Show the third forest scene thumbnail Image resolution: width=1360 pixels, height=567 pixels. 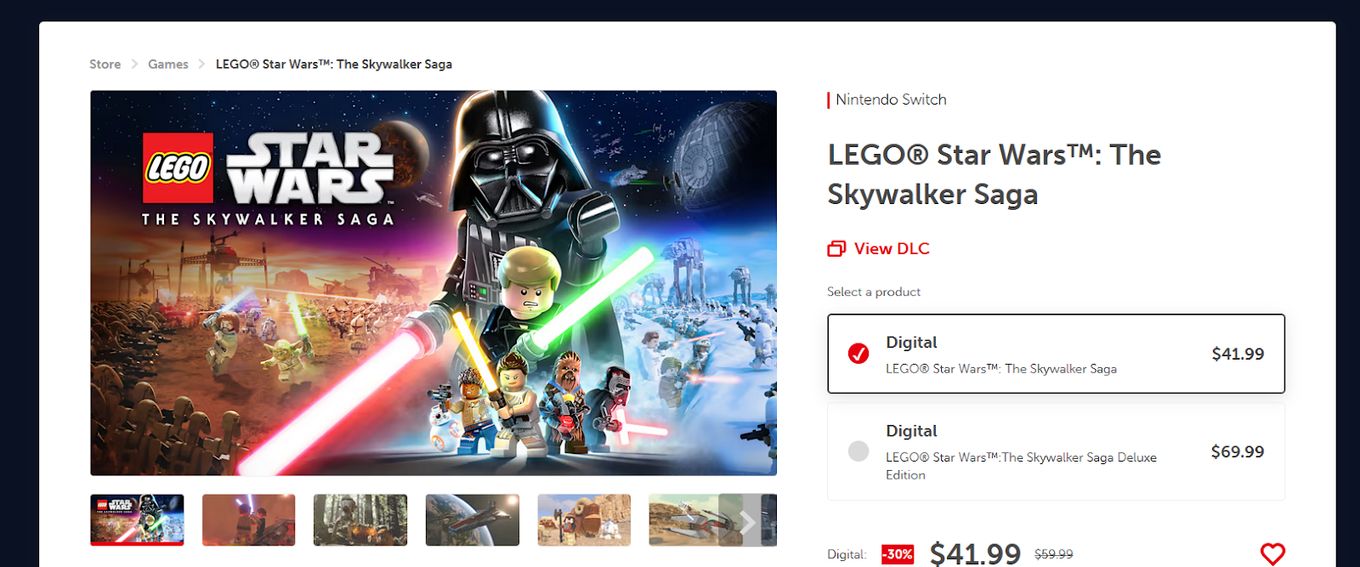point(360,520)
